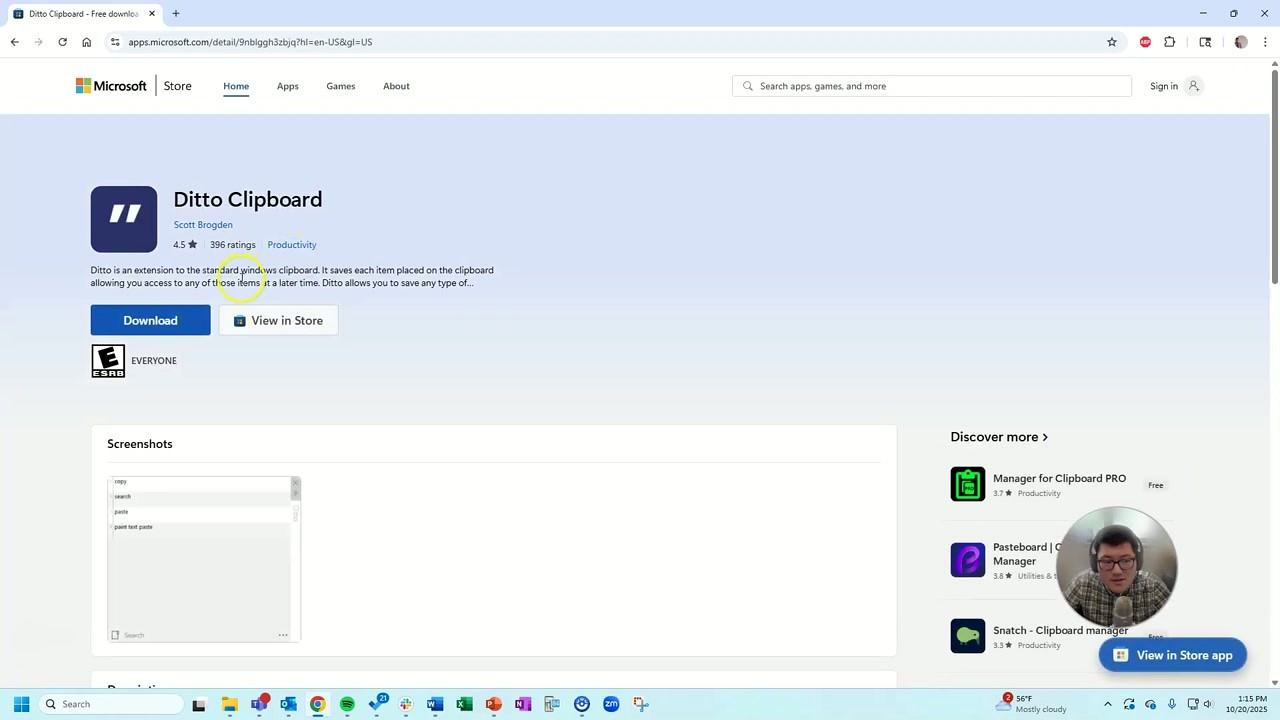Click the purple Pasteboard Clipboard Manager icon
The image size is (1280, 720).
pyautogui.click(x=967, y=560)
